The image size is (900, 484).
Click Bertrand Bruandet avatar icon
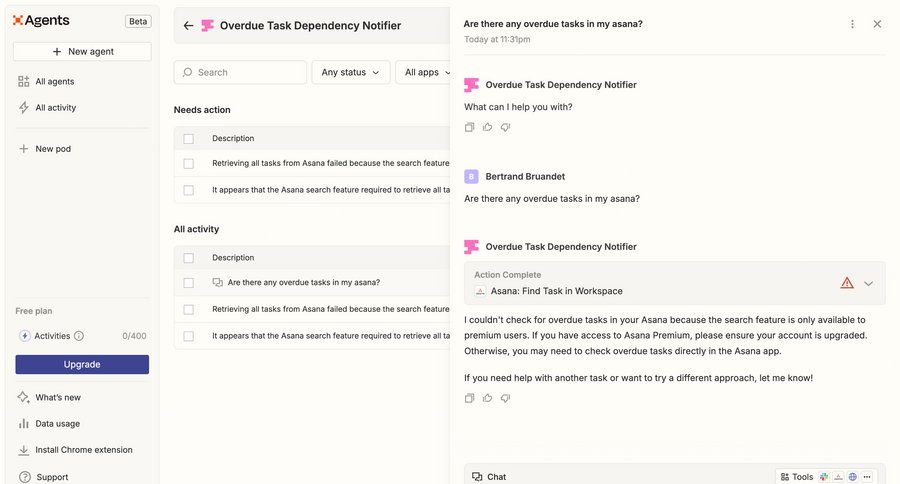471,176
